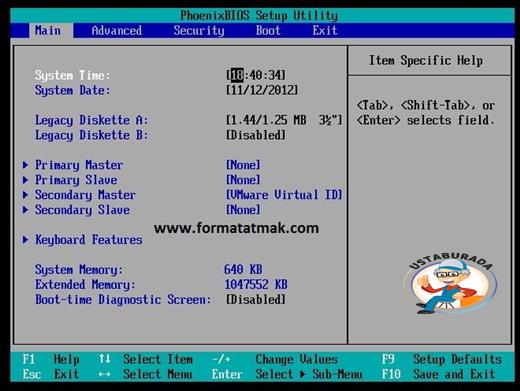Open the Advanced menu tab
The image size is (520, 391).
(117, 31)
